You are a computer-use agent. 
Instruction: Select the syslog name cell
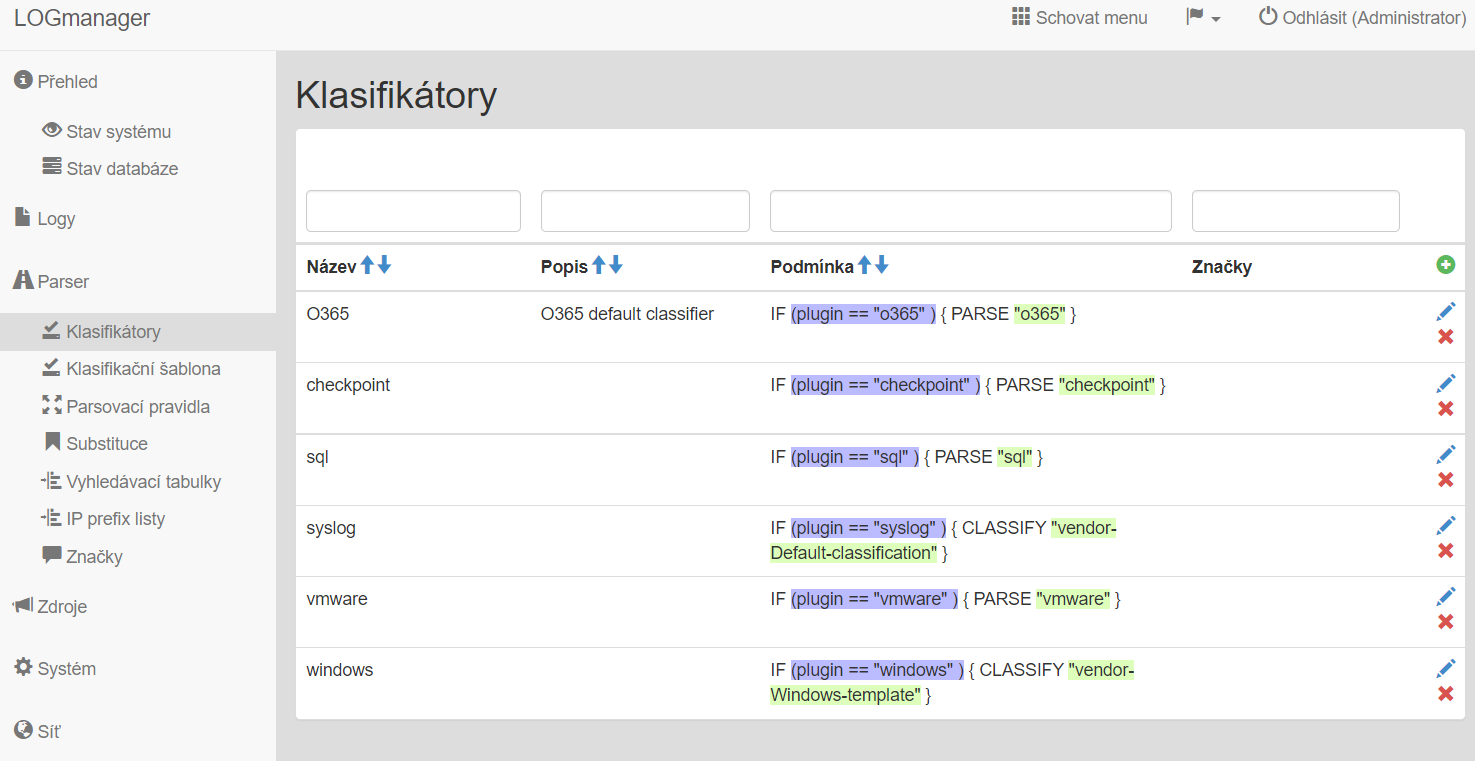click(x=331, y=528)
